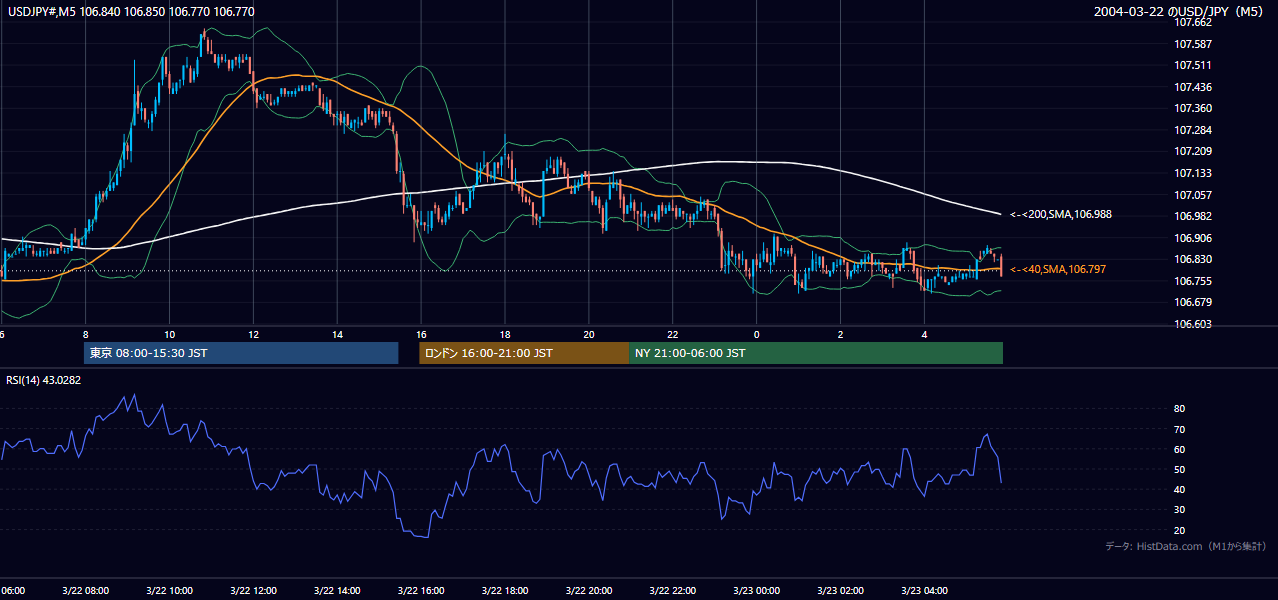Click price level 107.511 on the axis
The image size is (1278, 600).
(x=1192, y=65)
